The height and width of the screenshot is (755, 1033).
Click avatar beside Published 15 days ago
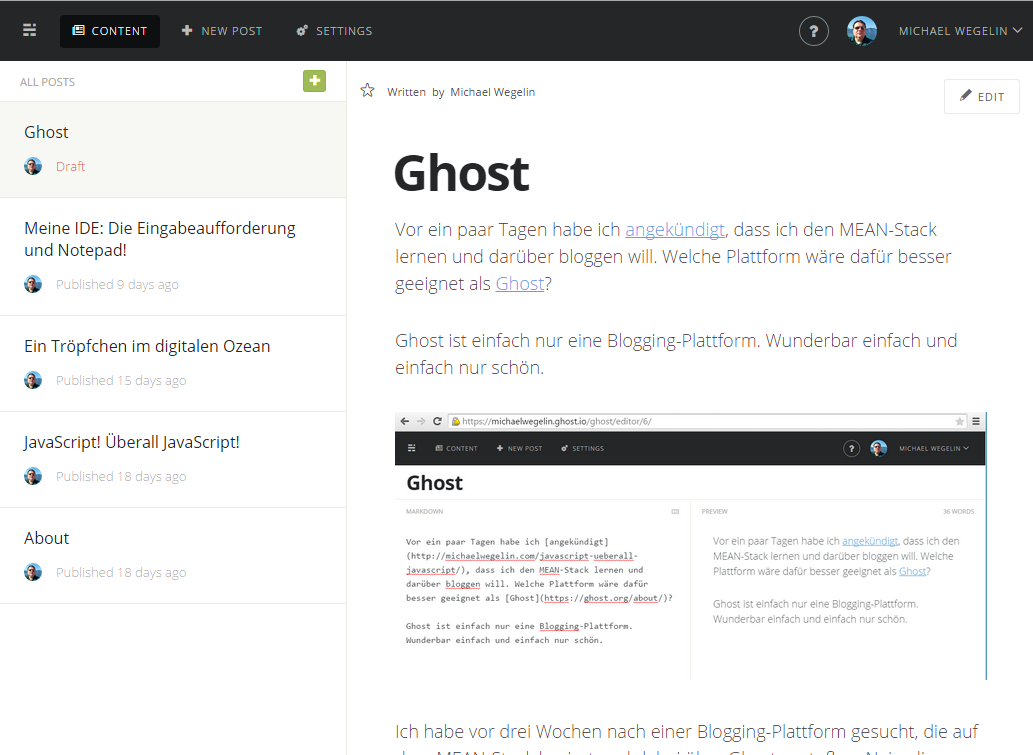point(33,380)
